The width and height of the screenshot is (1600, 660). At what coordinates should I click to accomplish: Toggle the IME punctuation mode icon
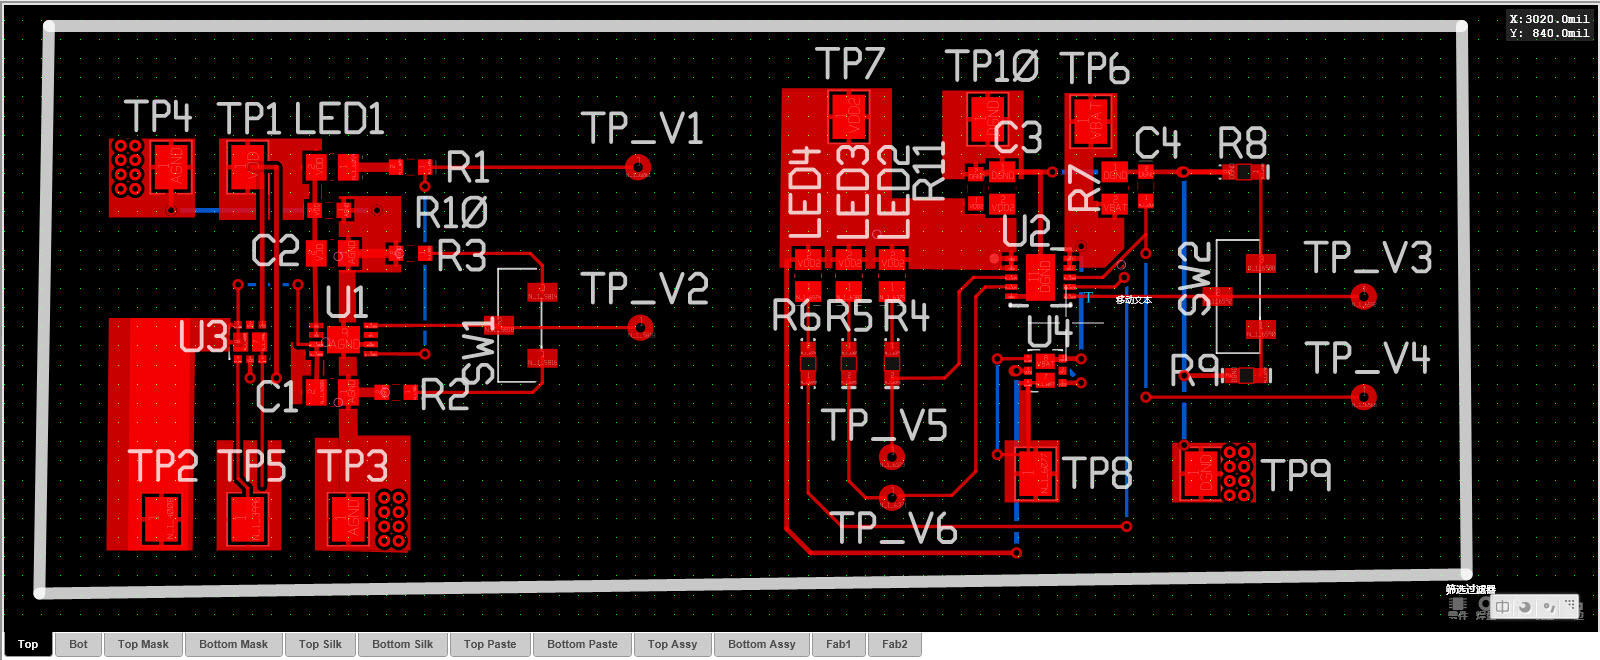1548,607
